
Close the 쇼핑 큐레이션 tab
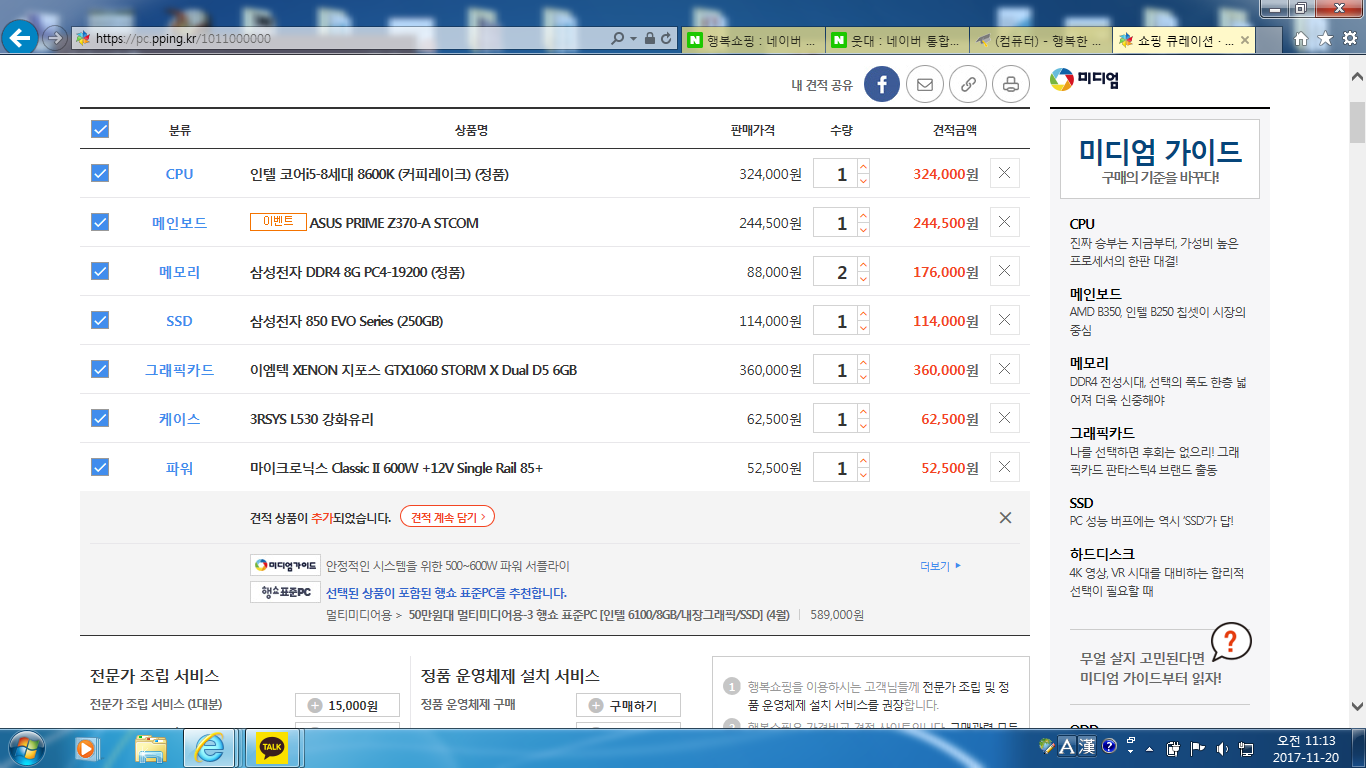click(1245, 40)
